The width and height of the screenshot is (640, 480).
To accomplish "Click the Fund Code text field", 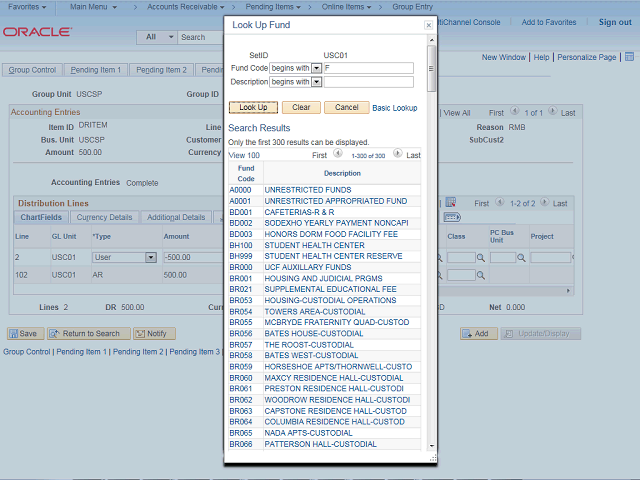I will 369,68.
